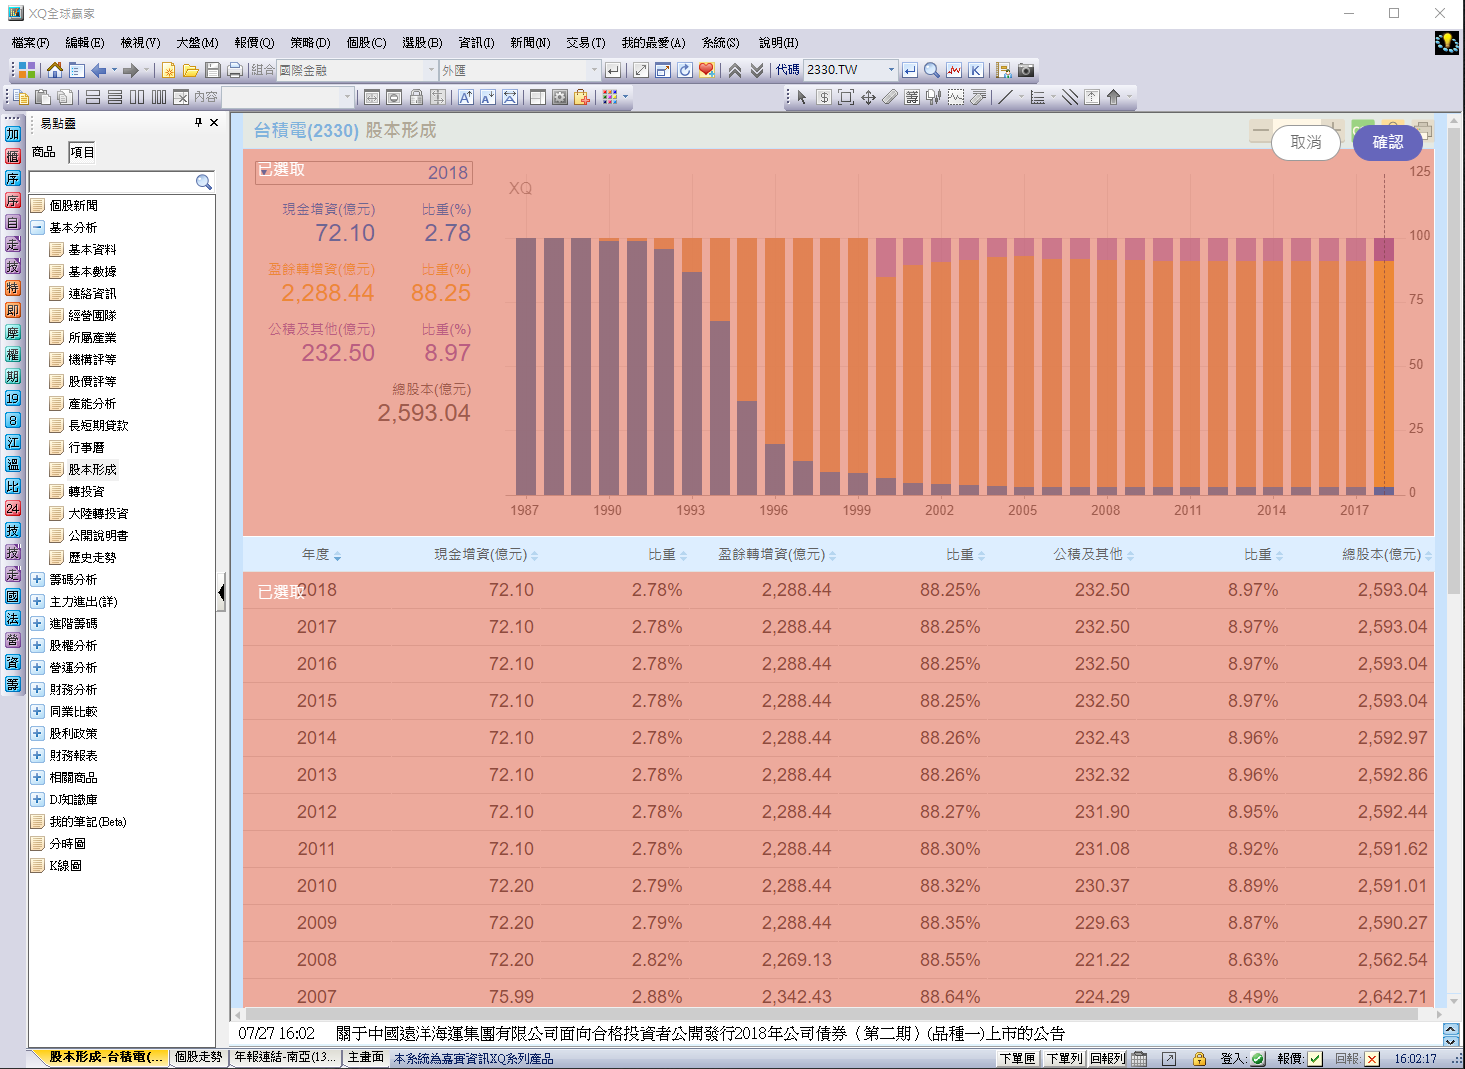Pin the 易點靈 side panel
The image size is (1465, 1069).
(x=198, y=122)
